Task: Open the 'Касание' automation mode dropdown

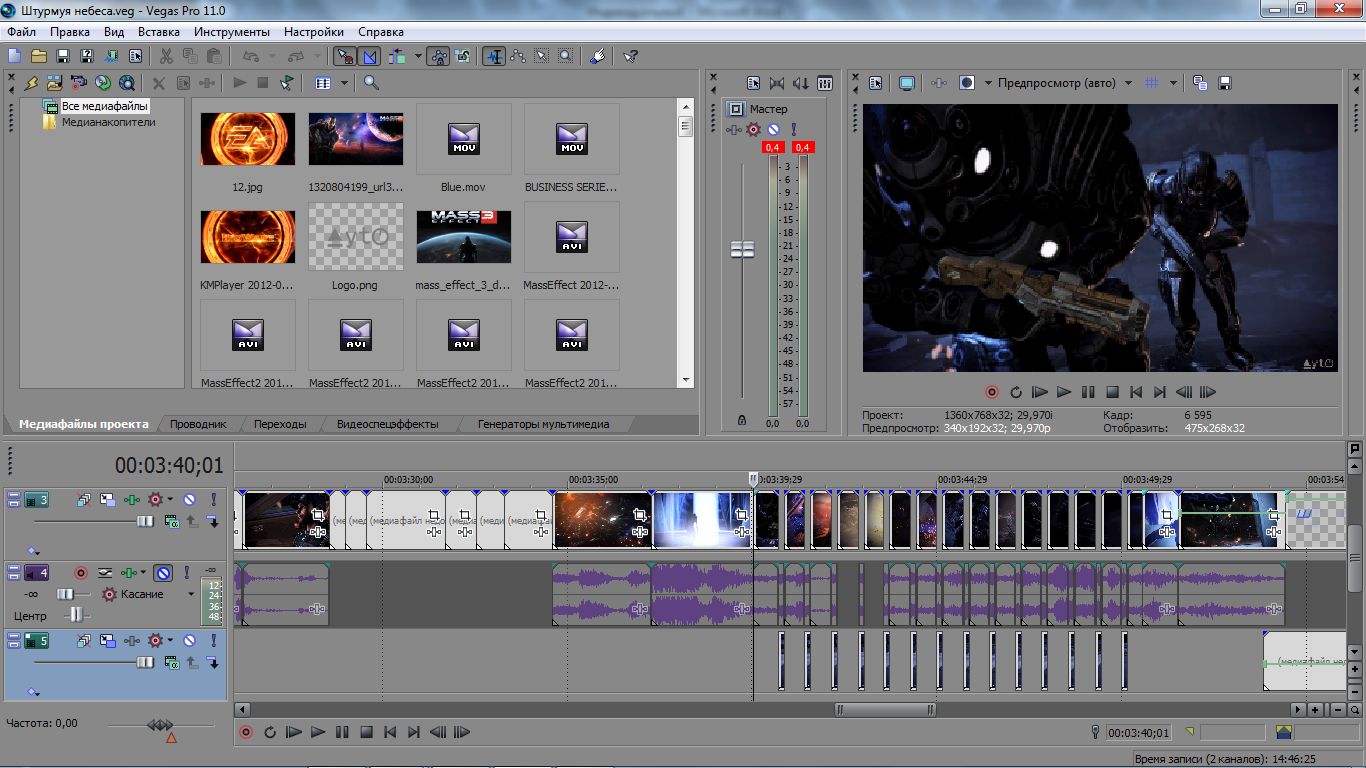Action: [x=158, y=594]
